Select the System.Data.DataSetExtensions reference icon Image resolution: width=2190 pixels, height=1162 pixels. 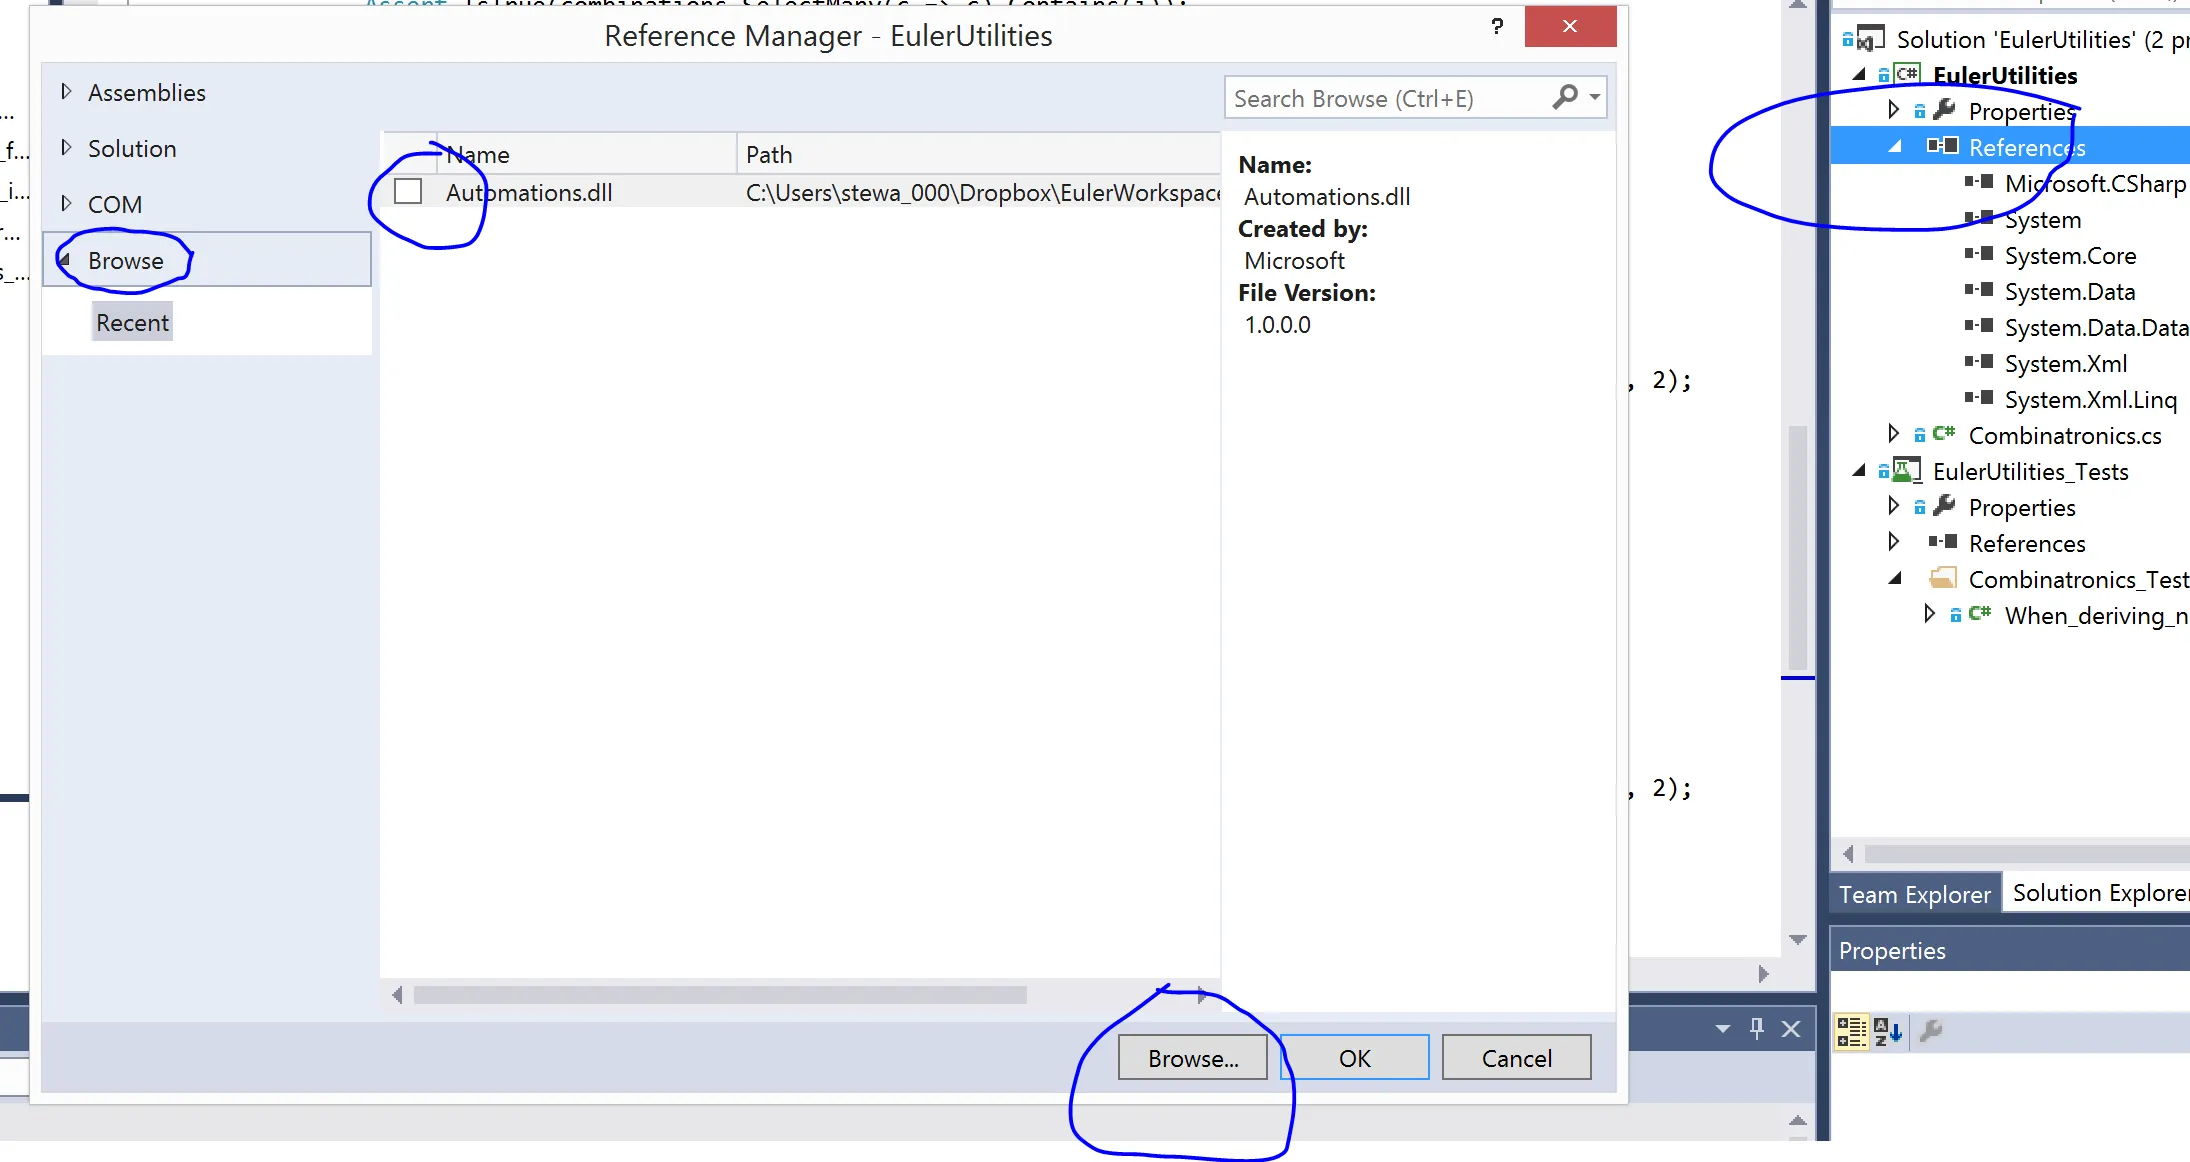1979,326
